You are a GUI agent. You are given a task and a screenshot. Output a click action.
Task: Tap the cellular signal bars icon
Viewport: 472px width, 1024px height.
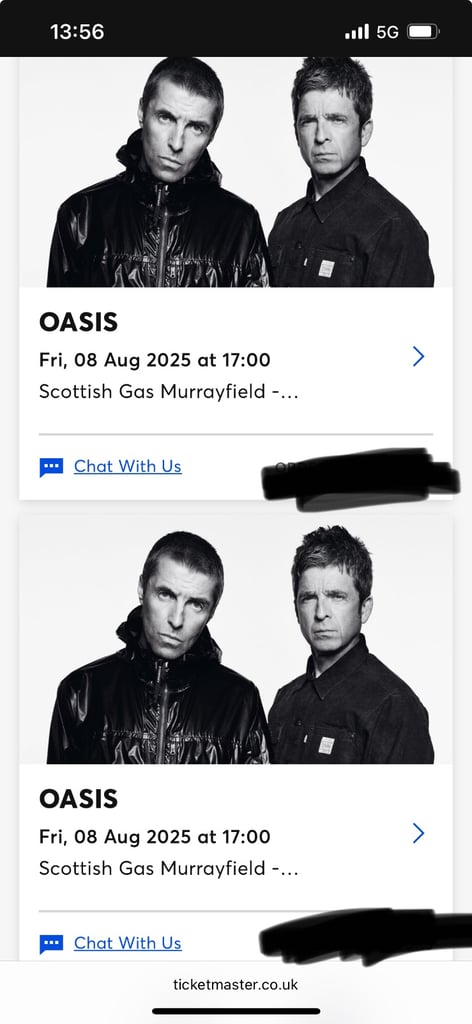(357, 31)
